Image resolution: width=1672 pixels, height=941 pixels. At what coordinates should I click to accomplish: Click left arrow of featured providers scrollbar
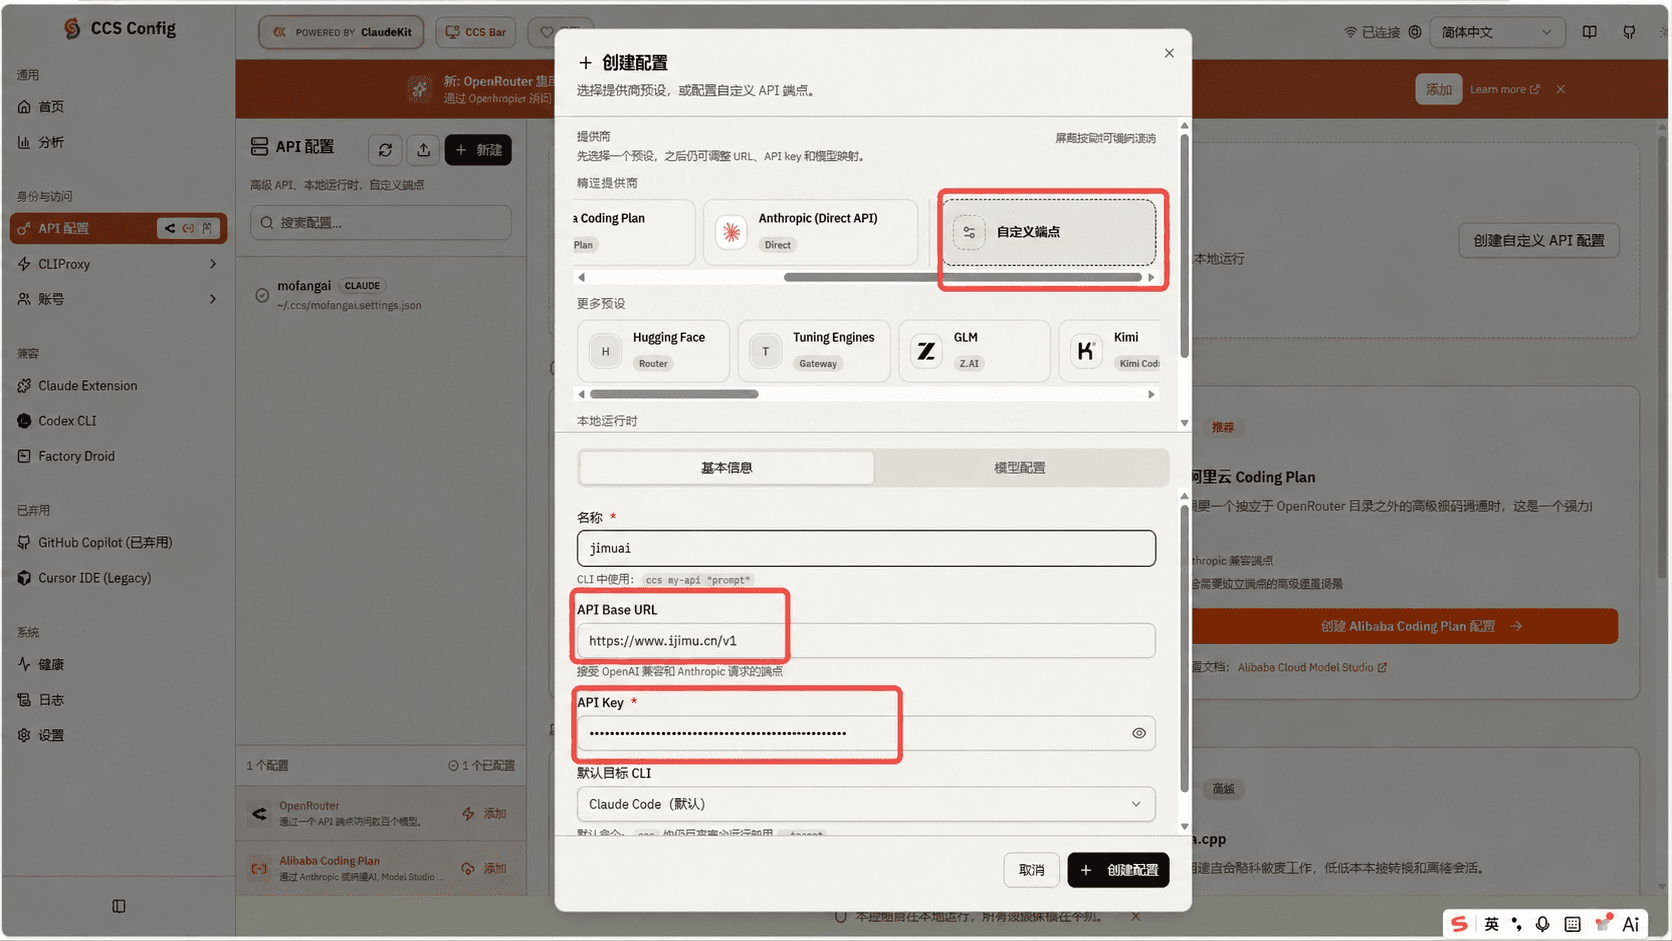(582, 277)
